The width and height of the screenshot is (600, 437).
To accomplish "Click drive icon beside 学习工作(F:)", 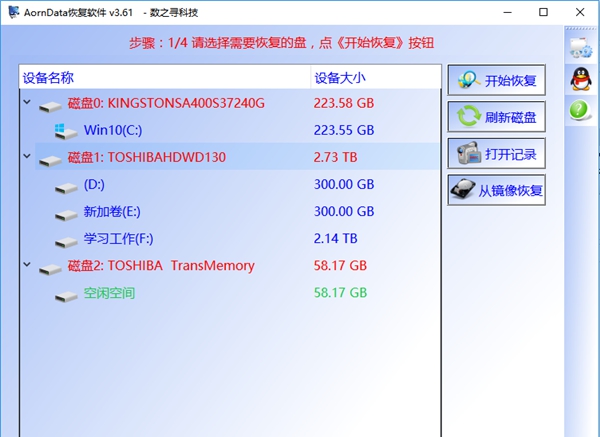I will (66, 242).
